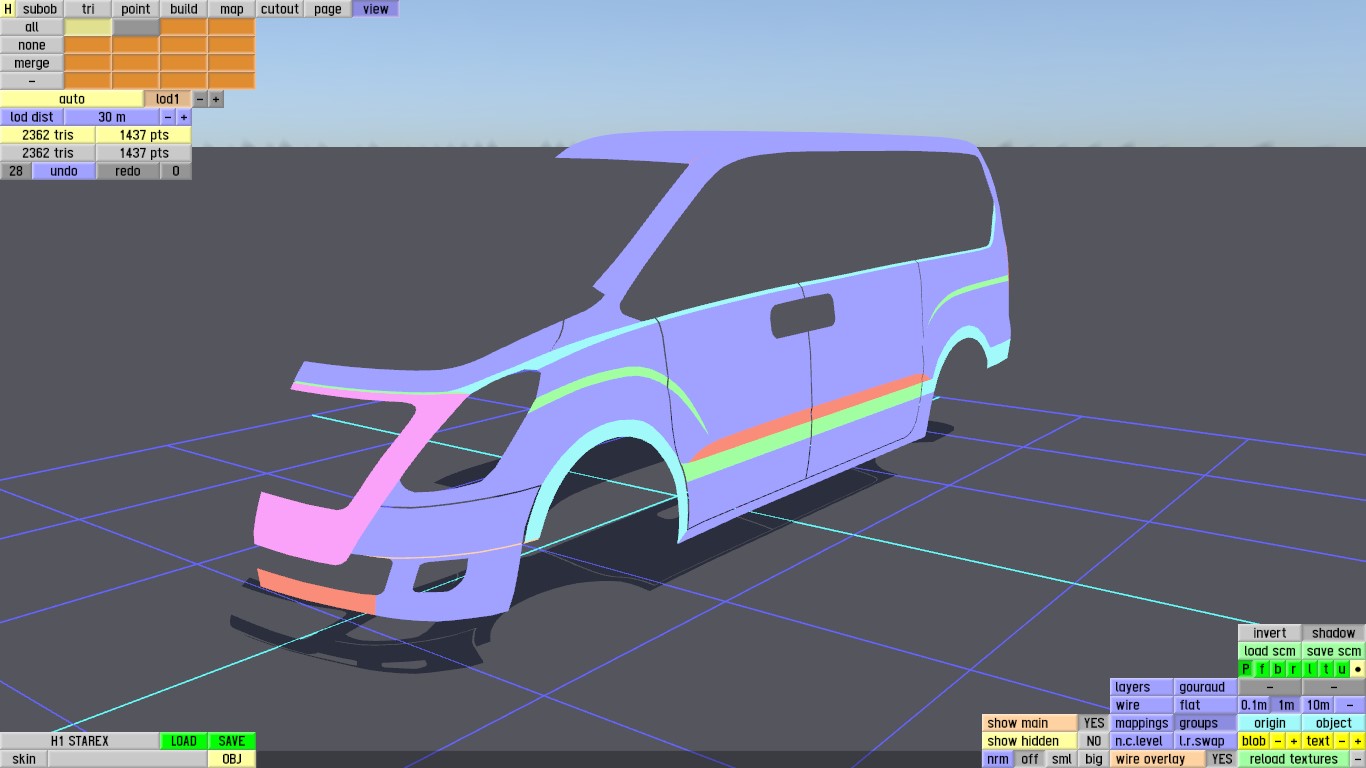Increase the lod dist value
This screenshot has height=768, width=1366.
[184, 117]
